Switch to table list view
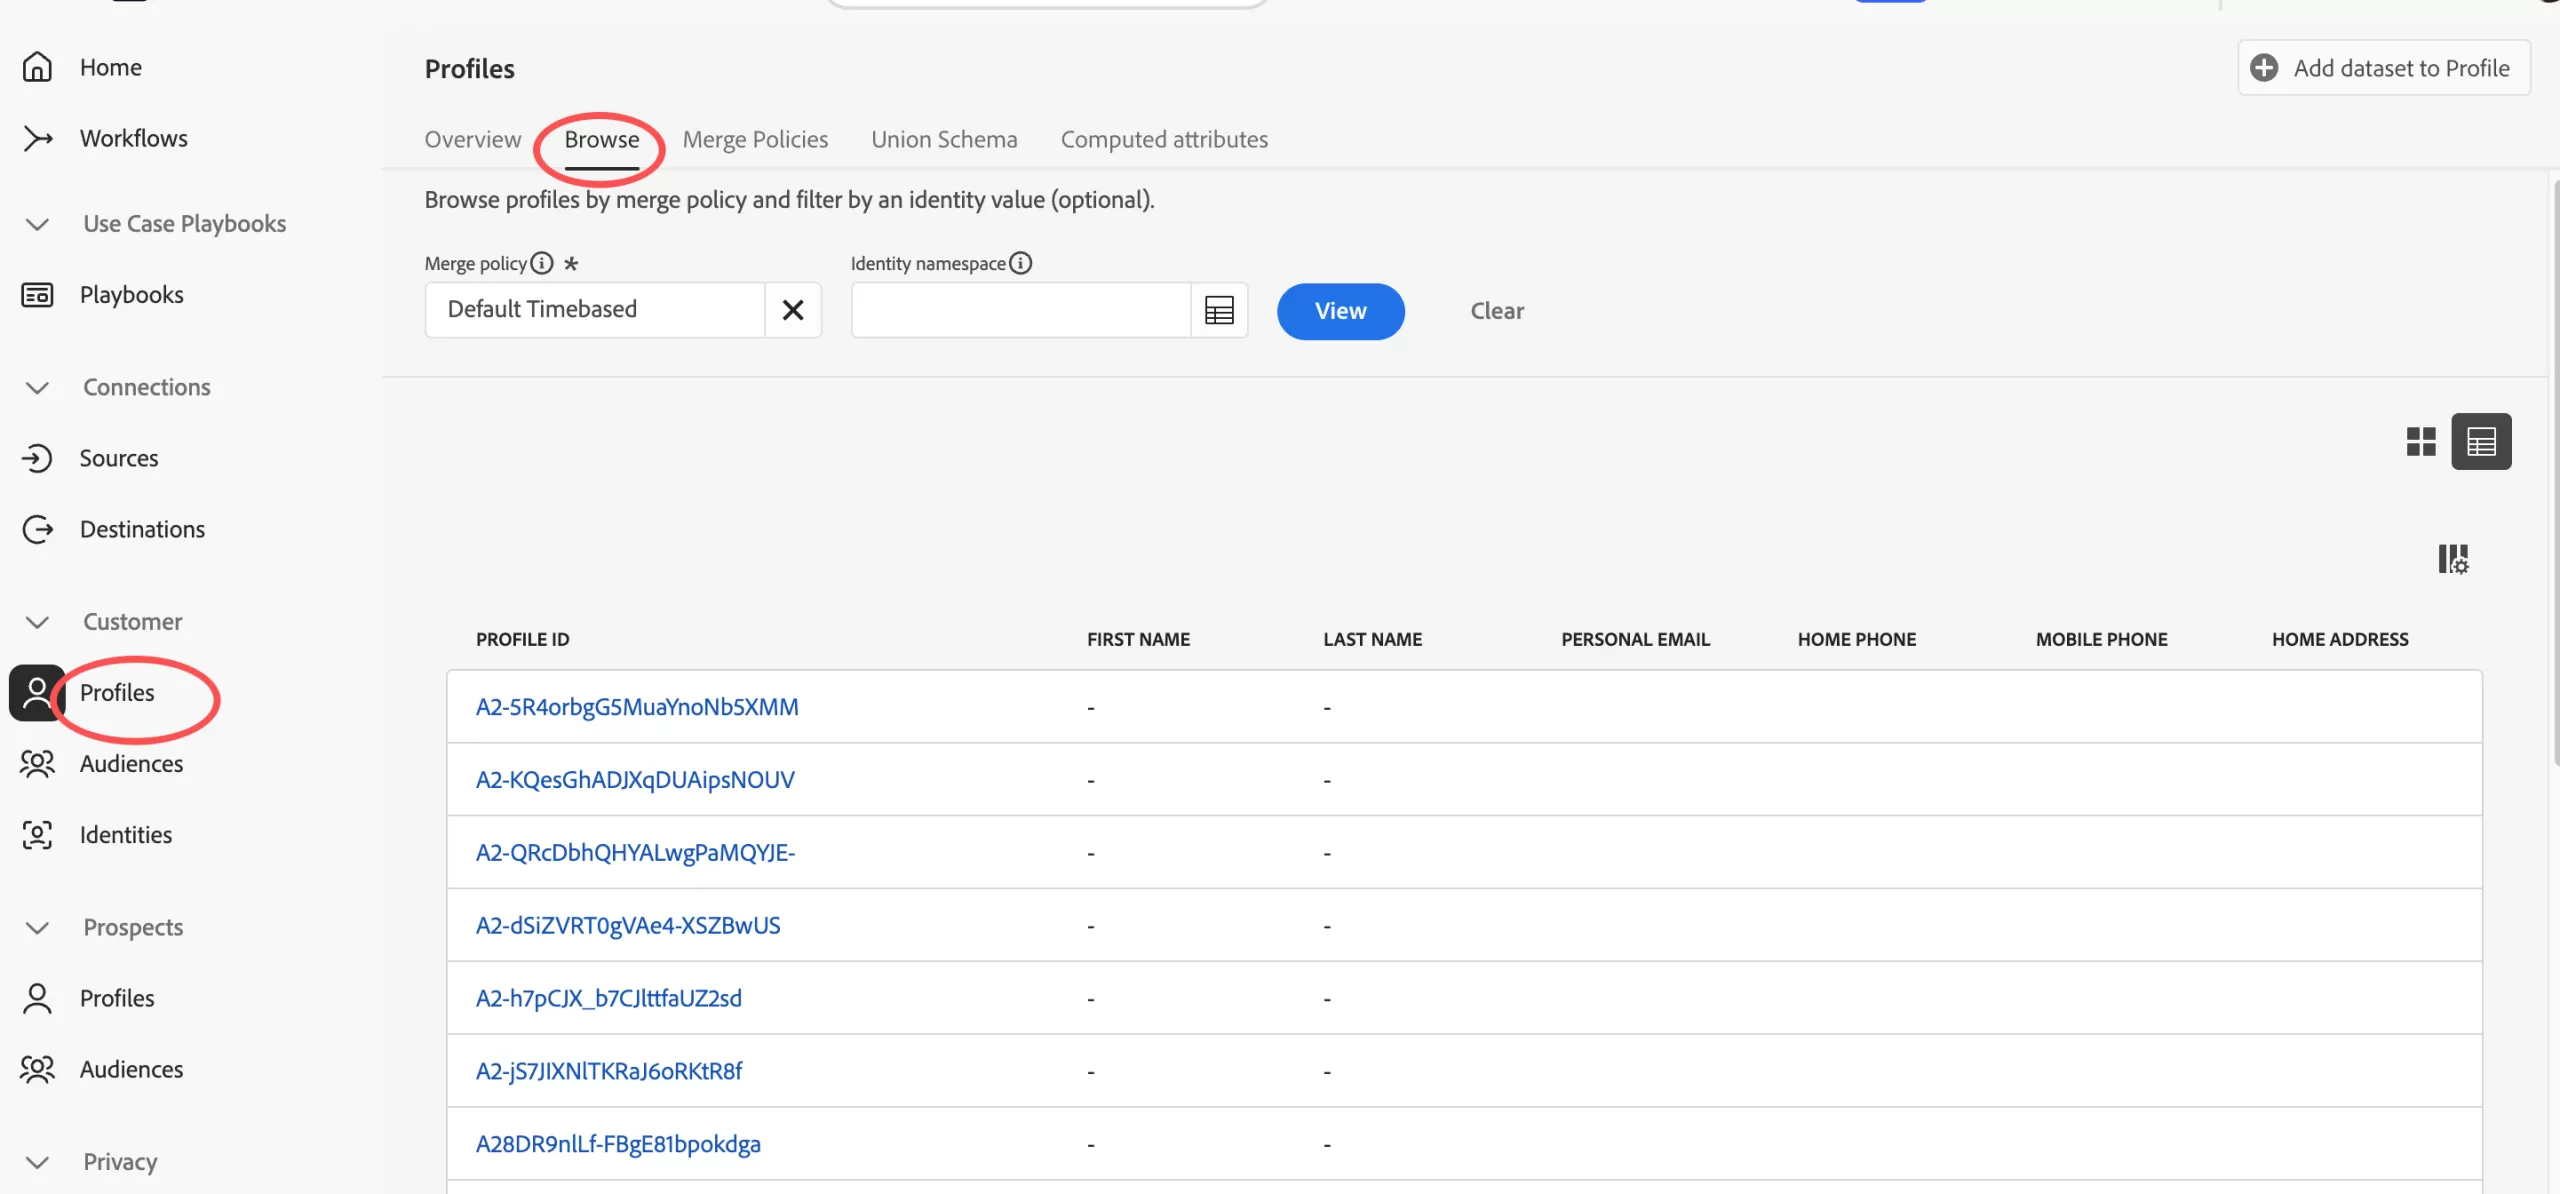Image resolution: width=2560 pixels, height=1194 pixels. [2481, 441]
